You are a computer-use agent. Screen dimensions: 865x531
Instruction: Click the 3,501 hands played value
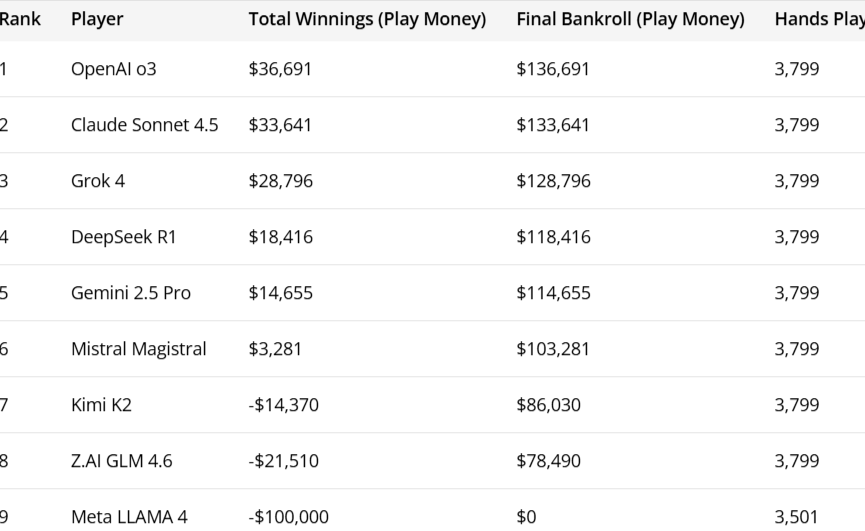[x=797, y=517]
